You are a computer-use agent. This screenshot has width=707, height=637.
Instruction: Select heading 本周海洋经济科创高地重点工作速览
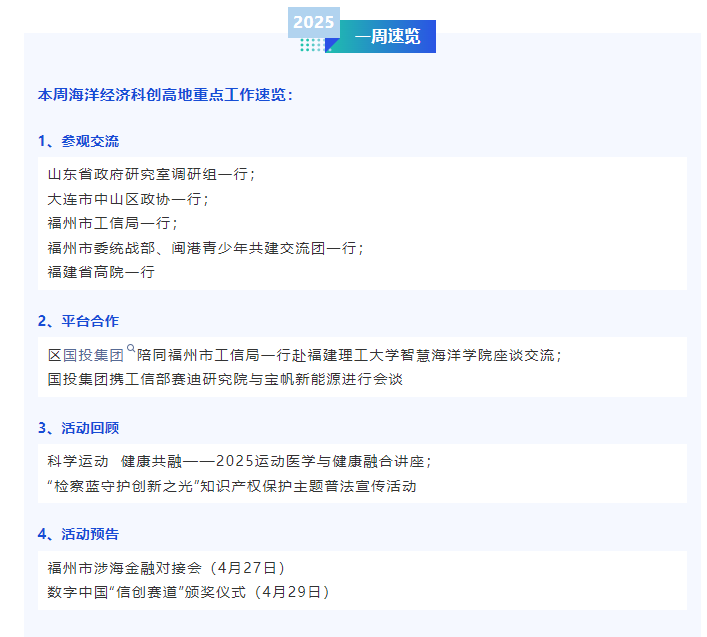(x=165, y=95)
